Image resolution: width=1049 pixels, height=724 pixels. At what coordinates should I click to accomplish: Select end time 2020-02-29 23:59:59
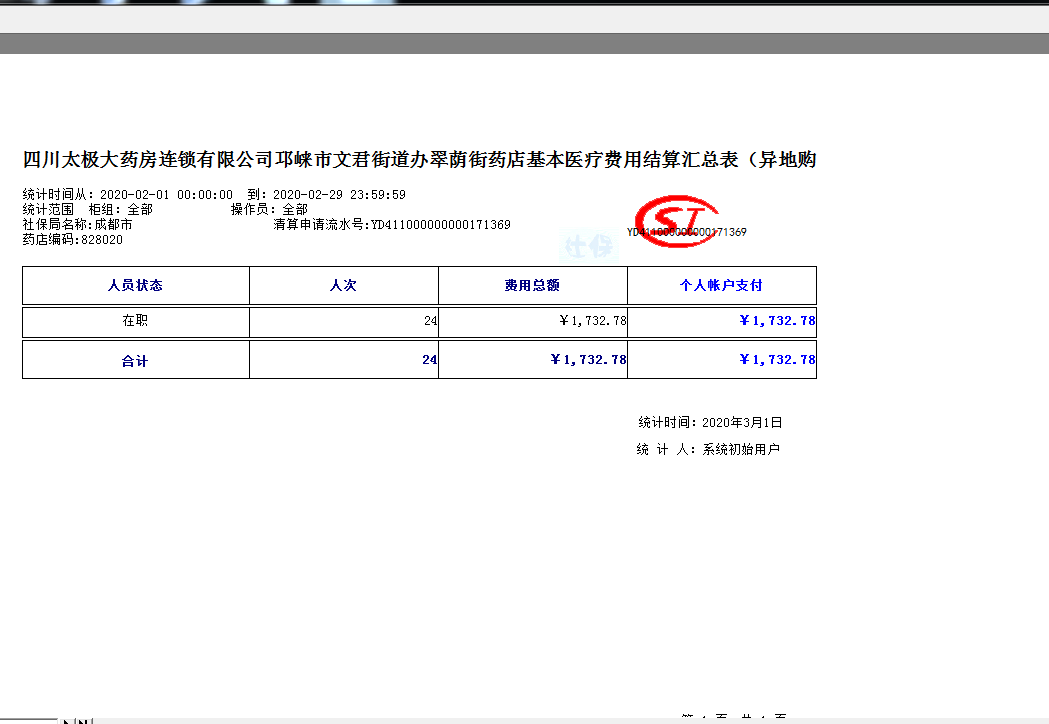tap(339, 195)
